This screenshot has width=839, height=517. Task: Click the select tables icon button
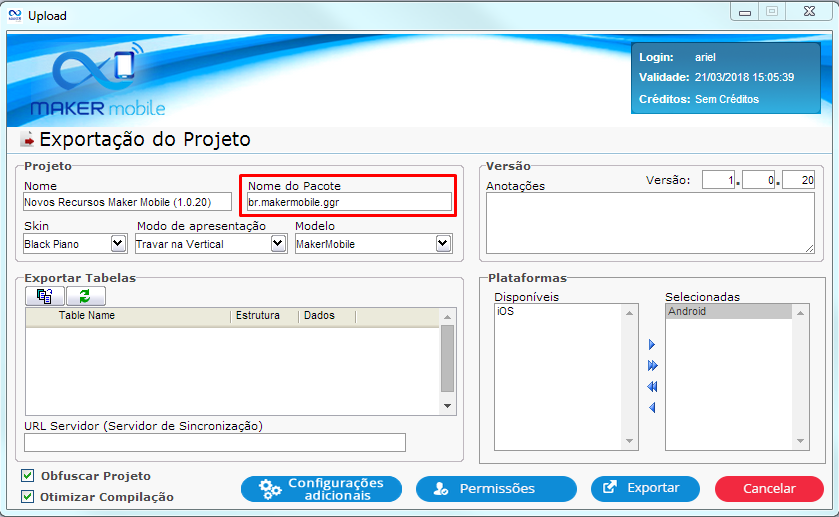coord(45,296)
